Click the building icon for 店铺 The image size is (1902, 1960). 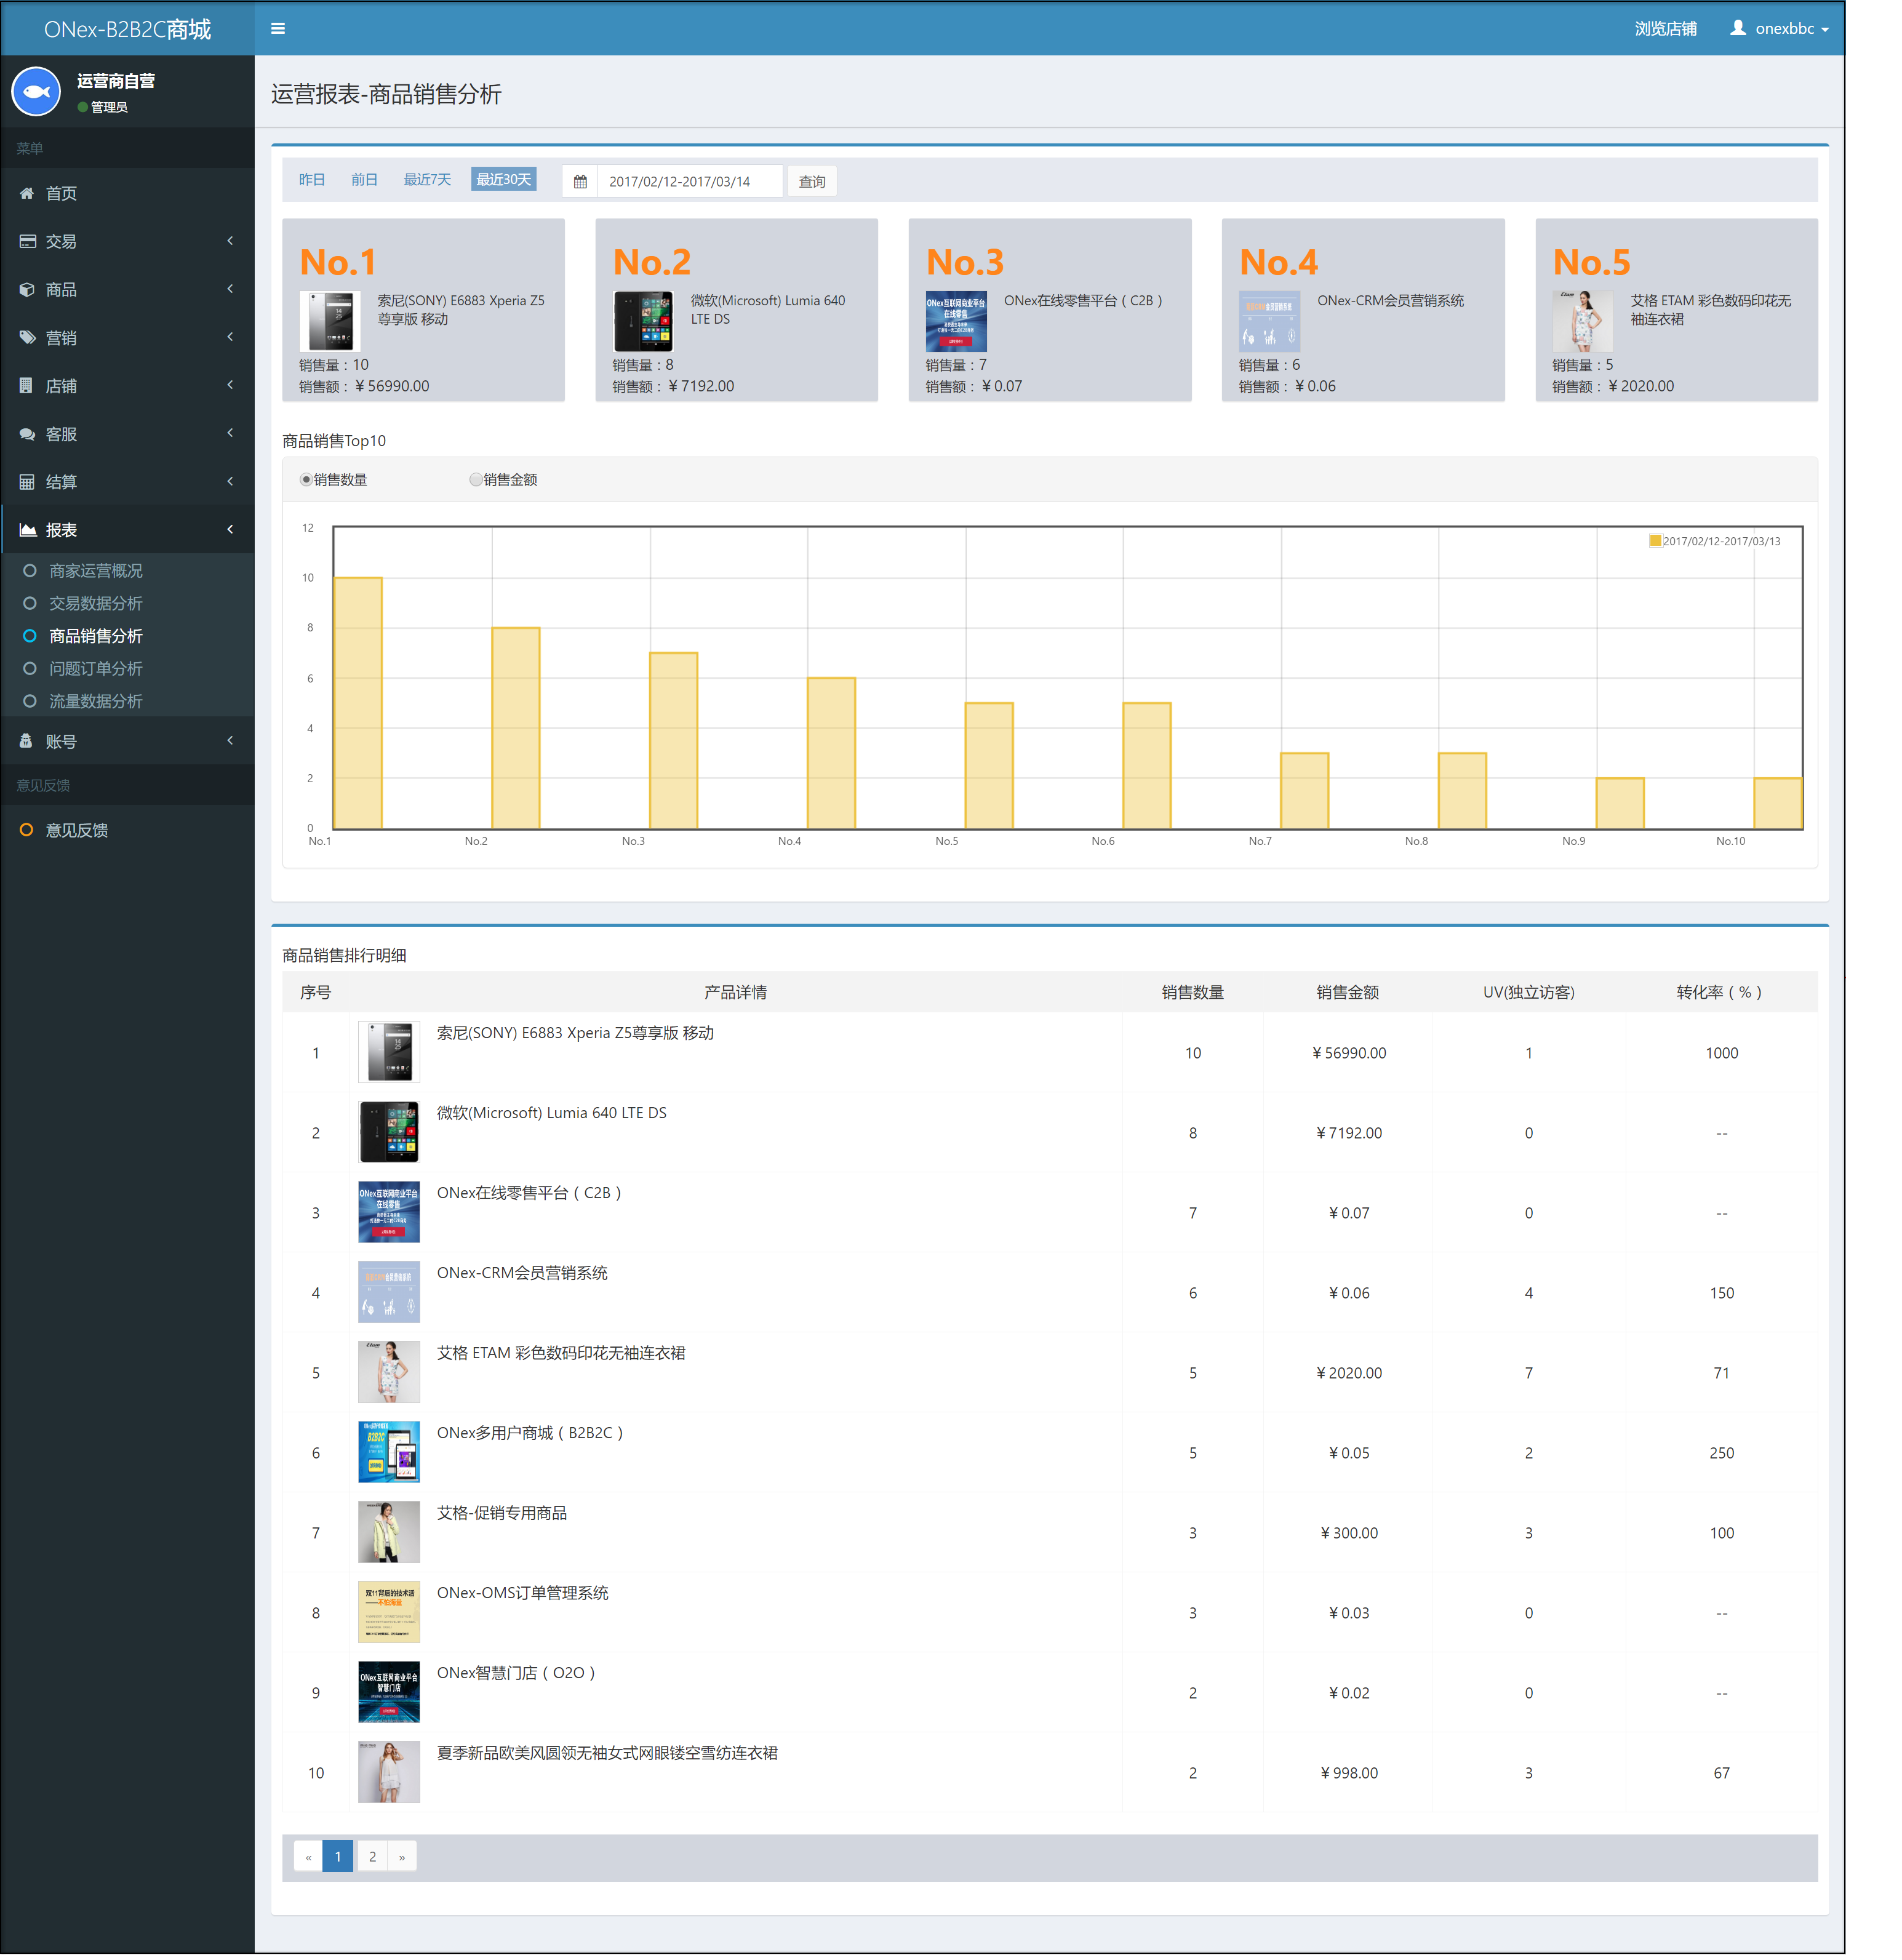pos(26,385)
